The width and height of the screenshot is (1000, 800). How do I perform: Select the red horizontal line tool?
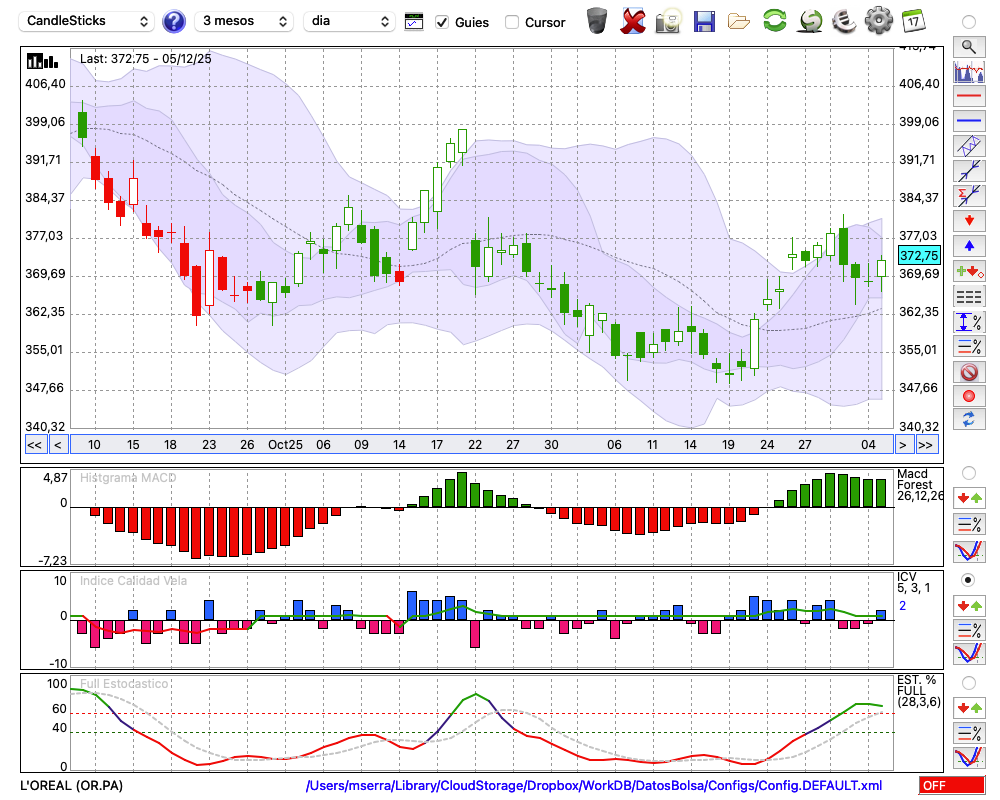coord(968,96)
